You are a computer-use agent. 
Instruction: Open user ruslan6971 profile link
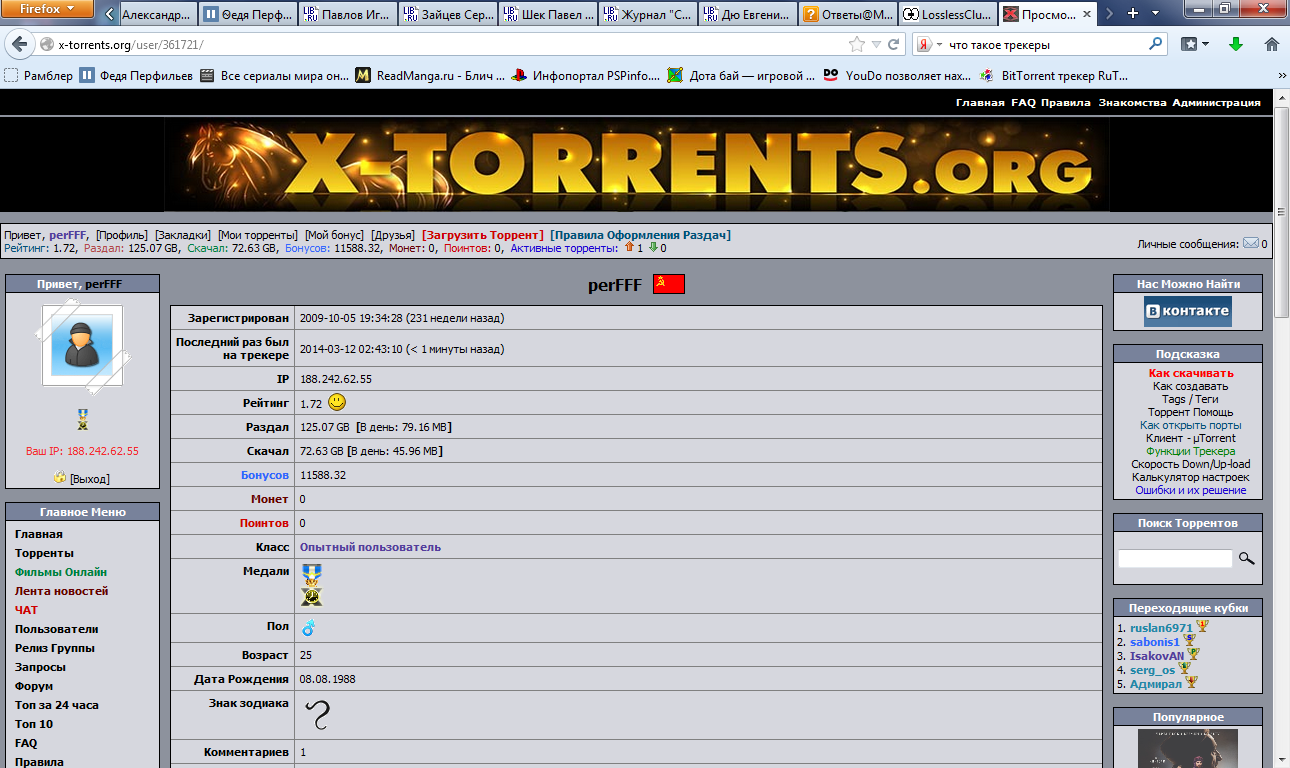1161,628
